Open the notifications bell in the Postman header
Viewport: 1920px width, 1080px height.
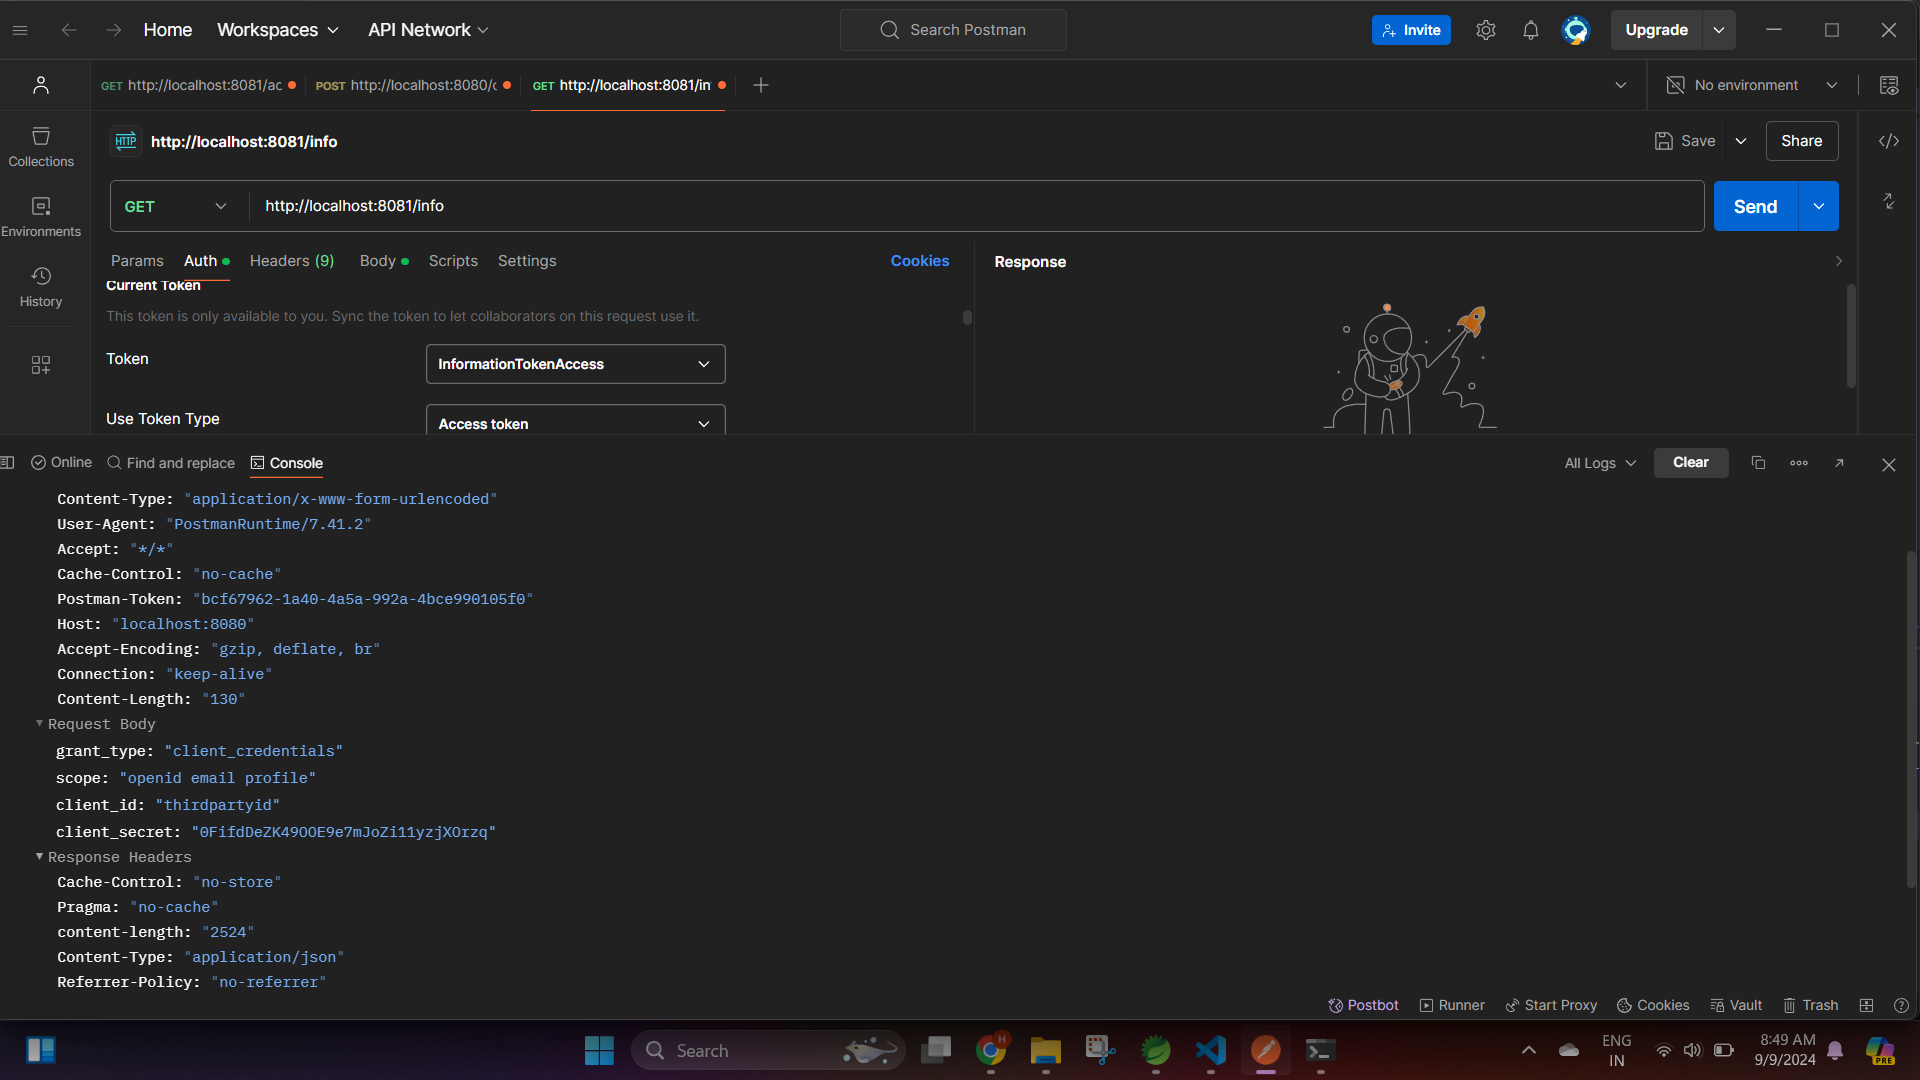[x=1531, y=30]
